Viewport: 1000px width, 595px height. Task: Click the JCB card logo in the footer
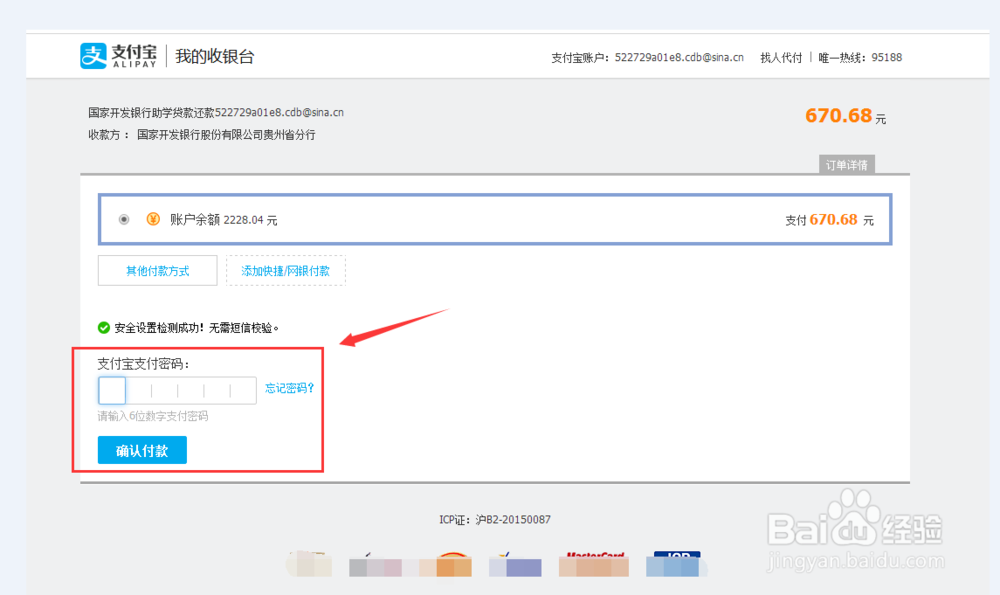(x=676, y=563)
